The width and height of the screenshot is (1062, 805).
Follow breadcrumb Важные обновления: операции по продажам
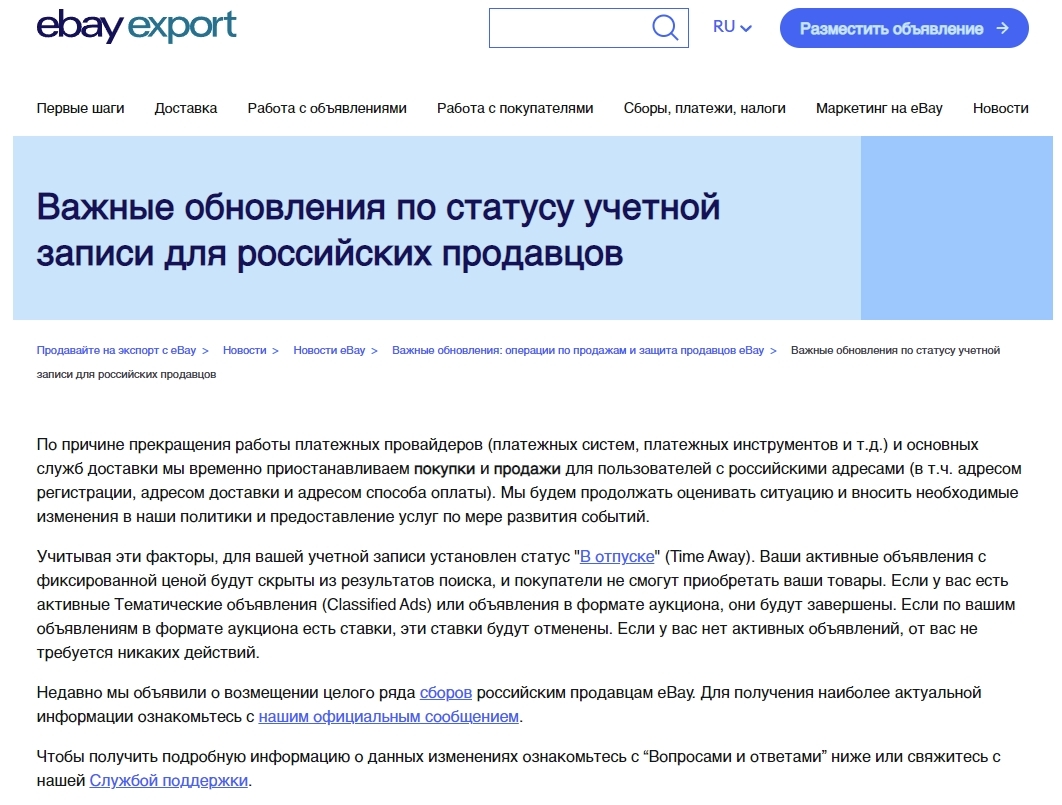(x=578, y=350)
